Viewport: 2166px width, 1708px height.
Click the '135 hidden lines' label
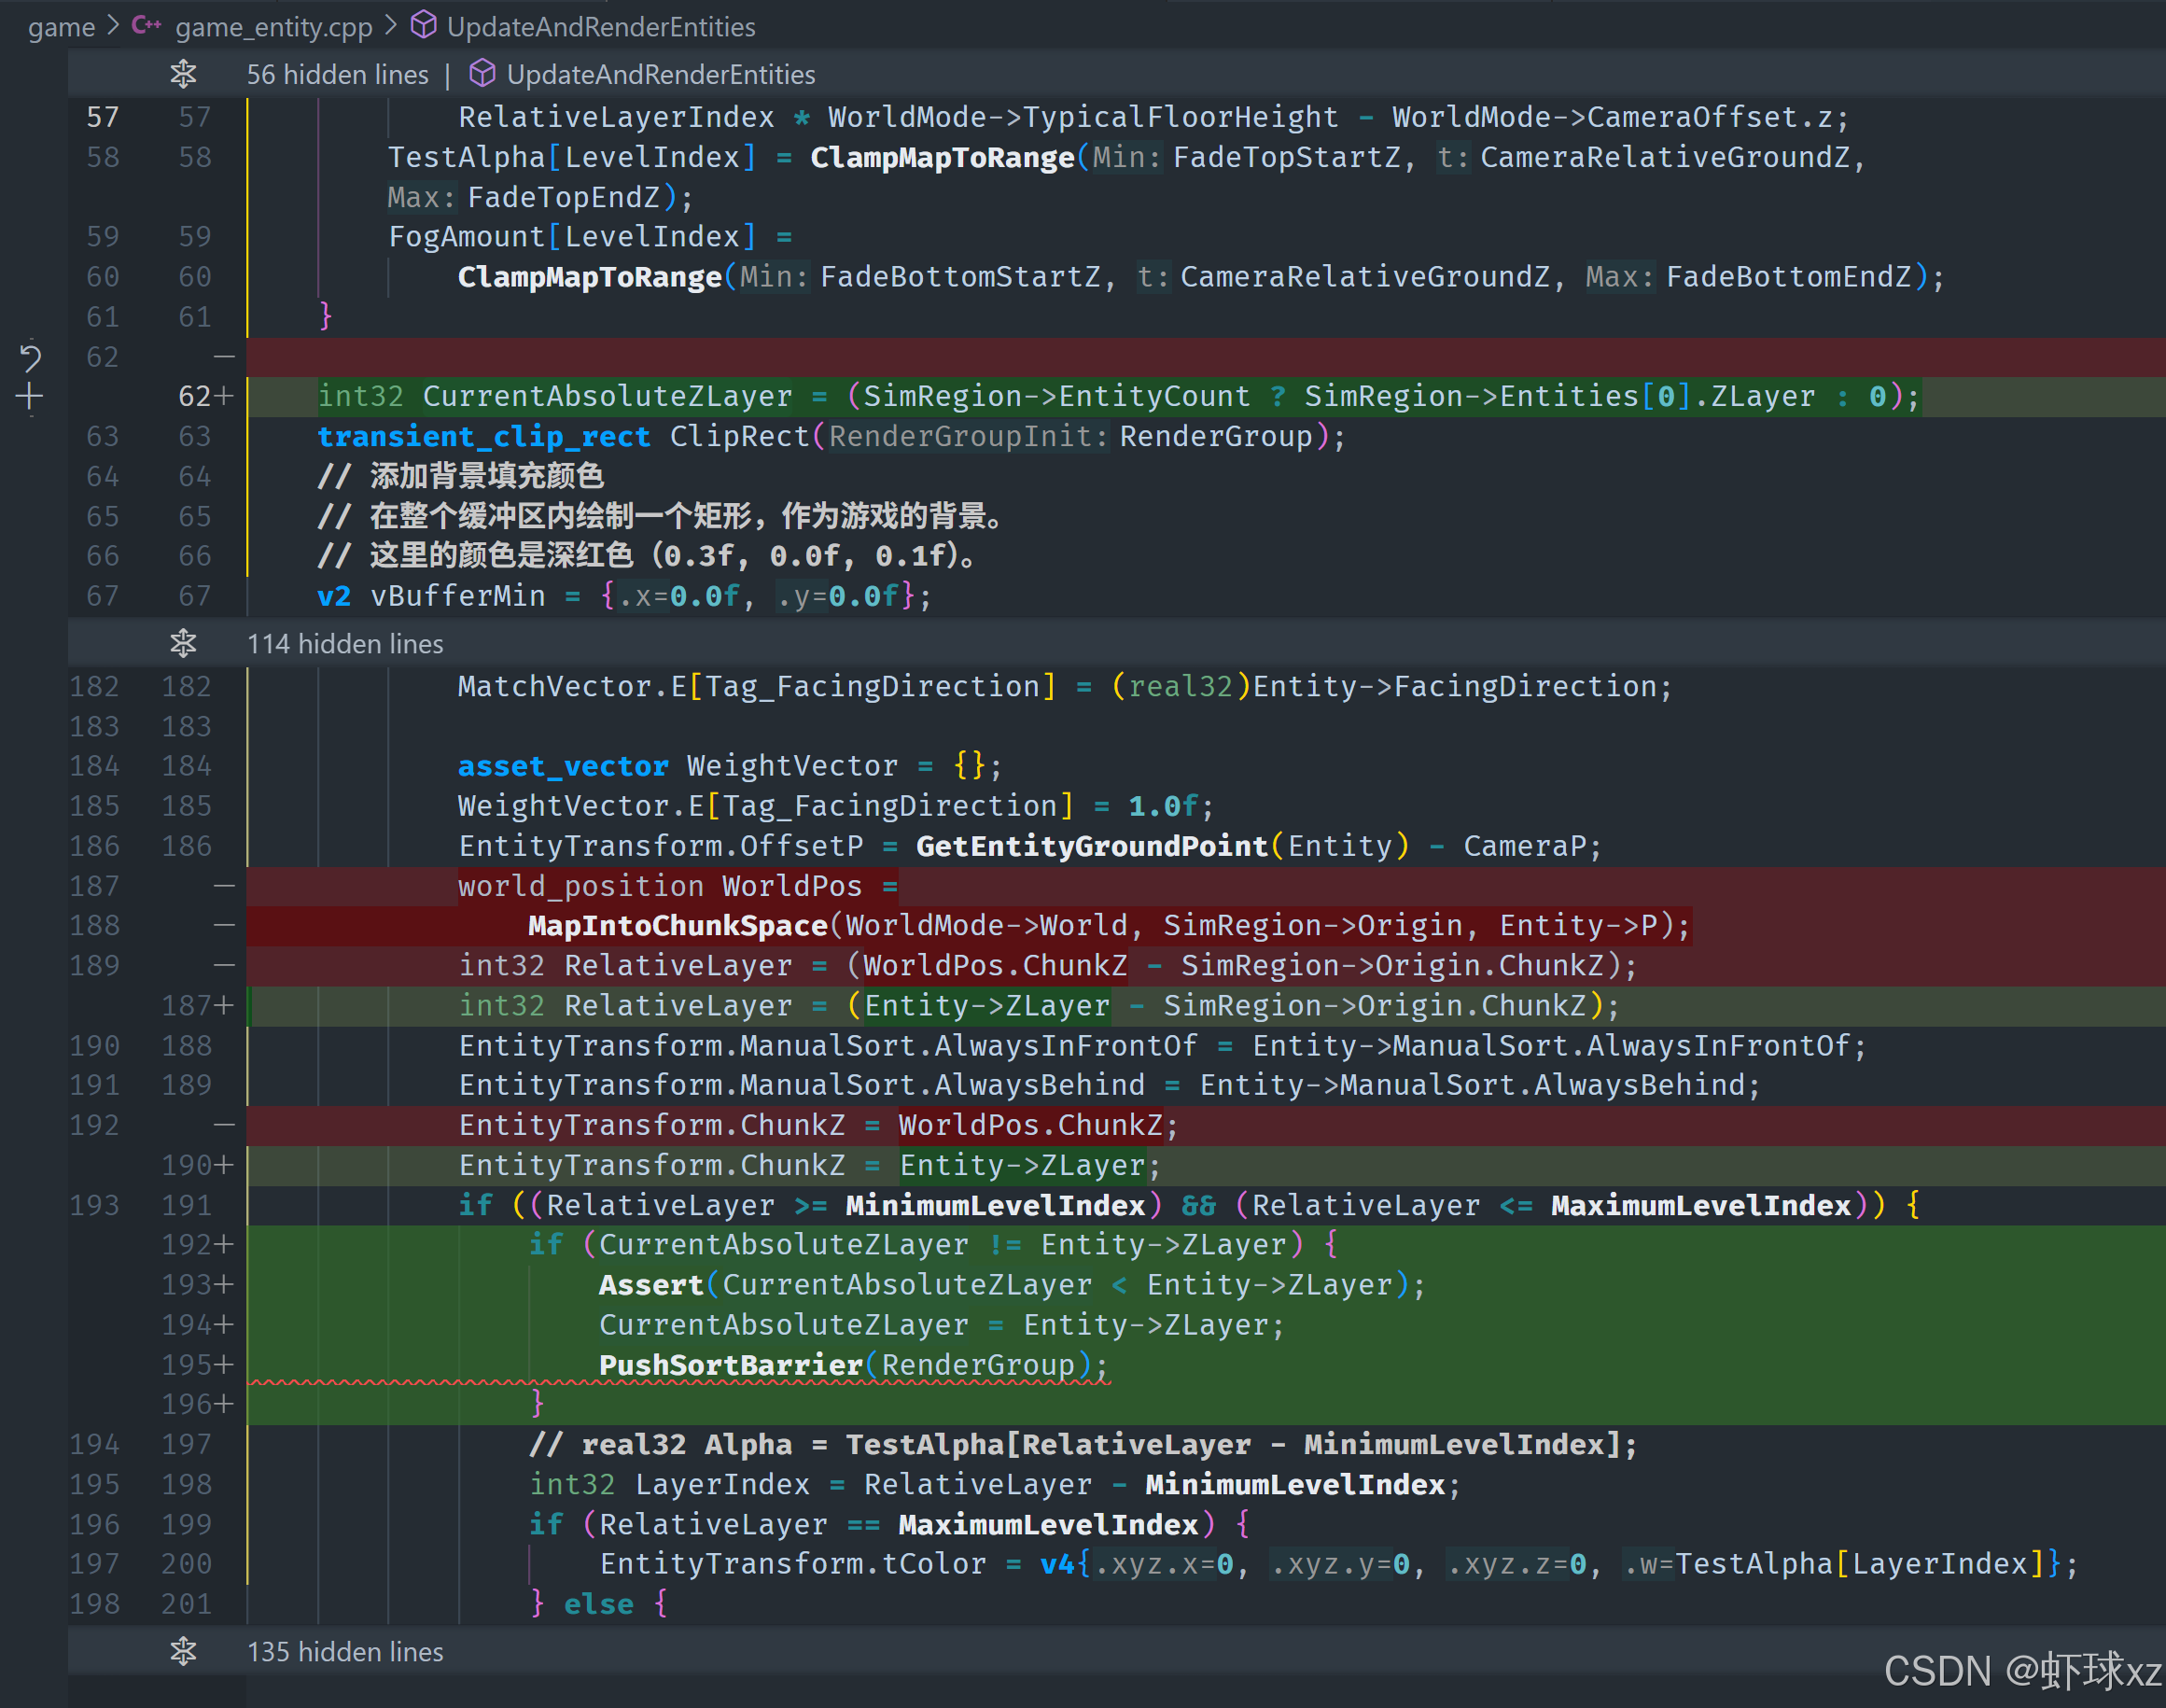click(345, 1652)
